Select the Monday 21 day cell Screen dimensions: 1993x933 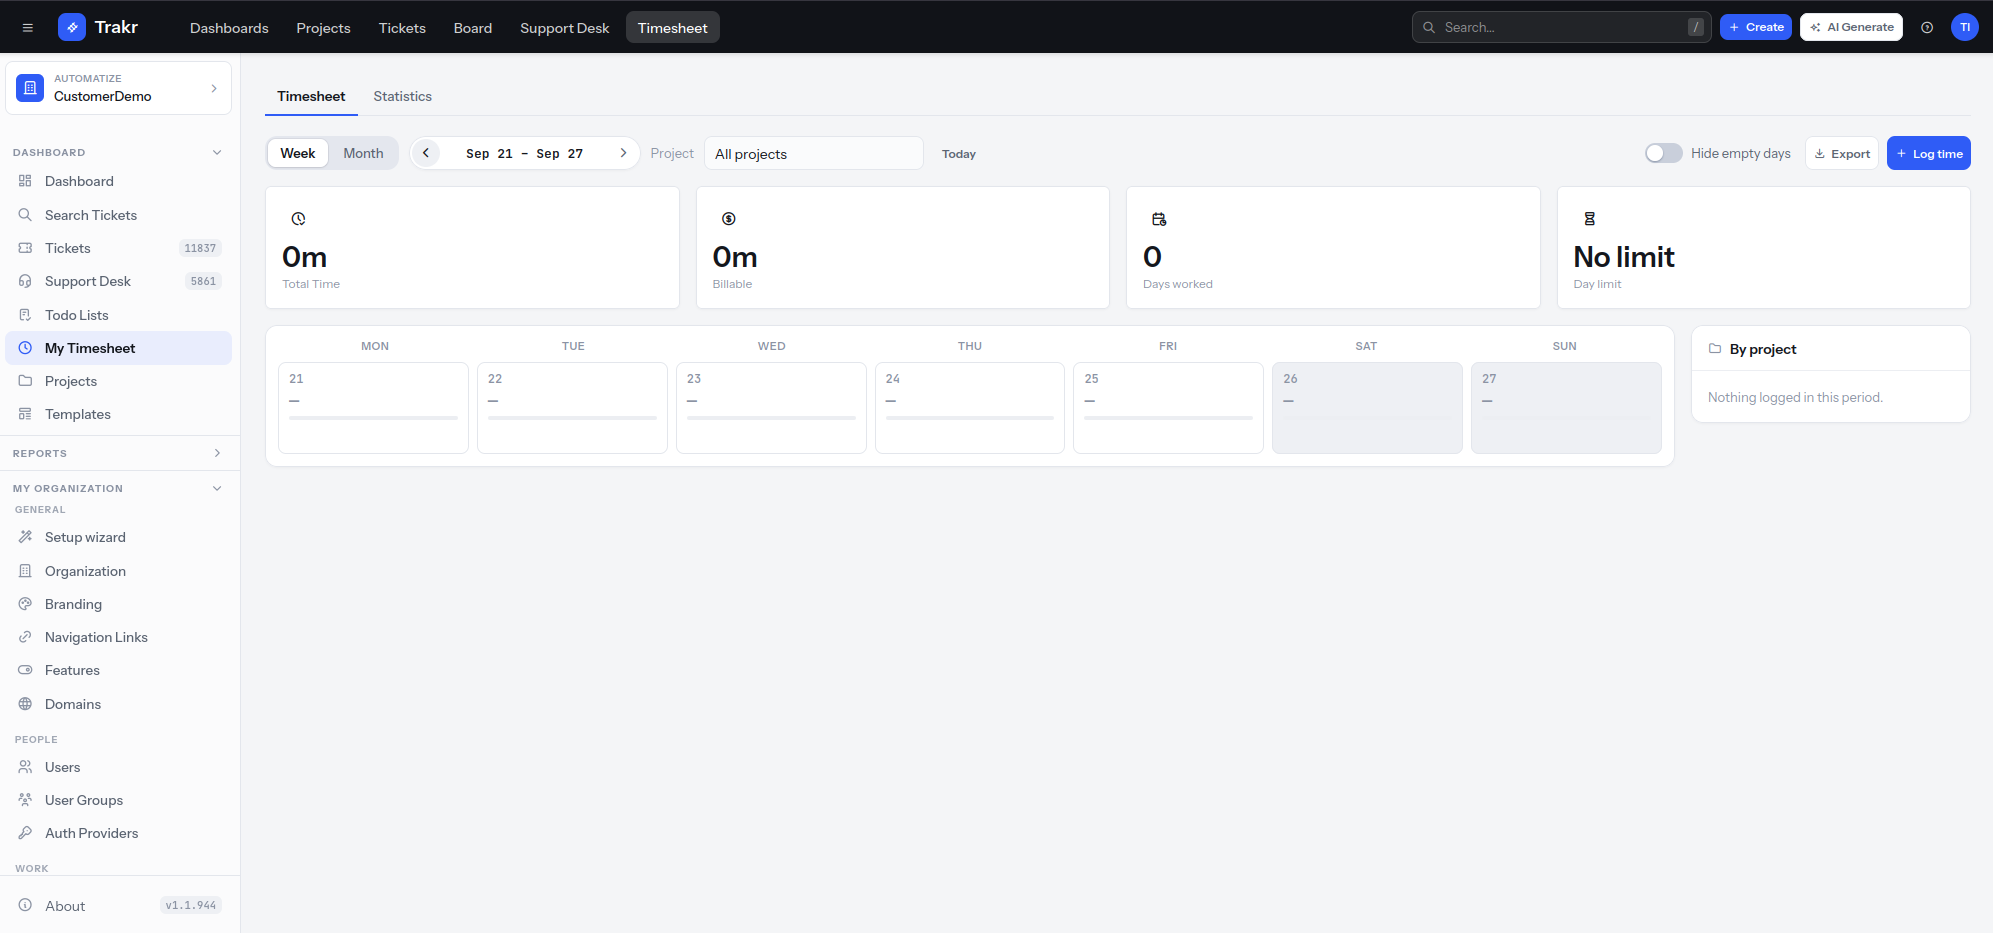click(373, 408)
